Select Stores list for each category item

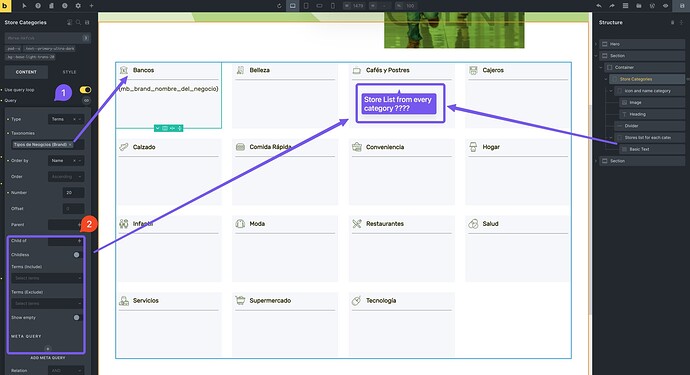click(650, 138)
